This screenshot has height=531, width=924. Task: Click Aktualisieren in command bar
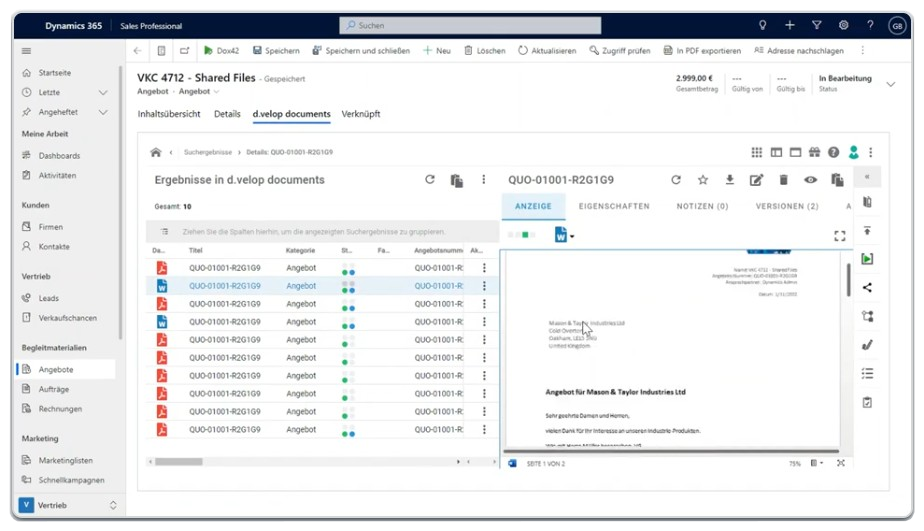tap(547, 51)
